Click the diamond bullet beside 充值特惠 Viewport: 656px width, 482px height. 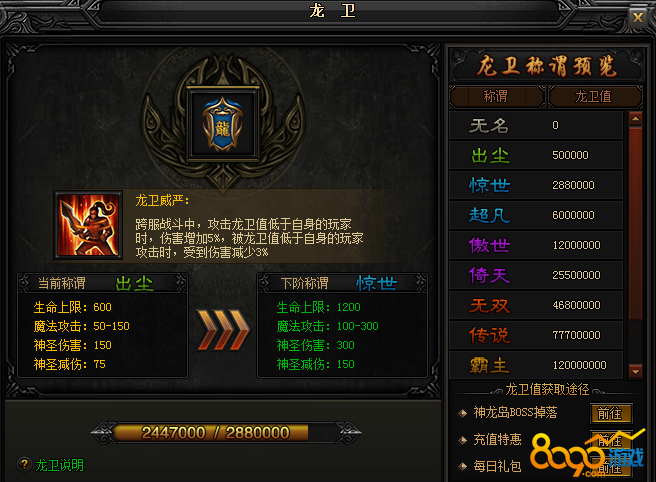[x=462, y=440]
